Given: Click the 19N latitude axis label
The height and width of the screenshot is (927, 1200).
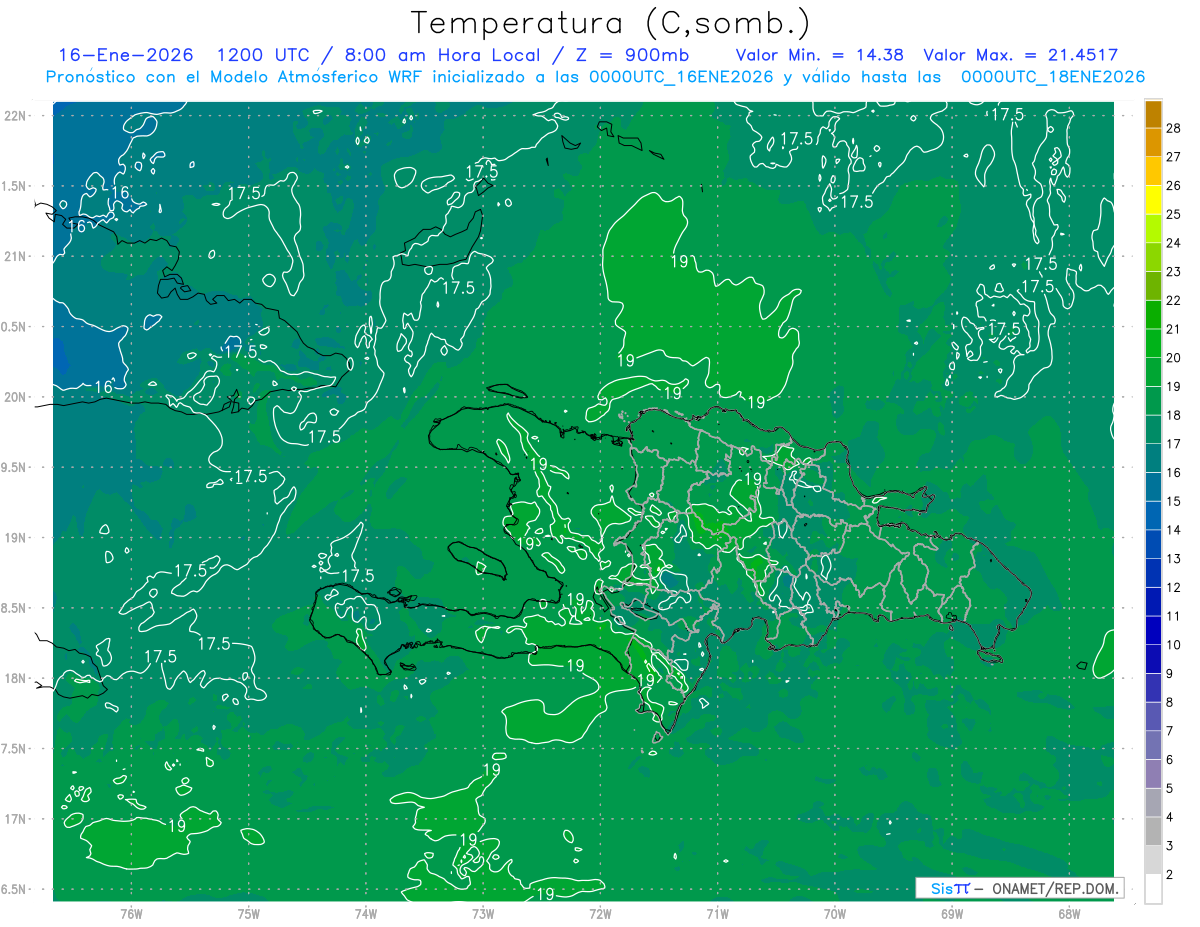Looking at the screenshot, I should [x=16, y=537].
